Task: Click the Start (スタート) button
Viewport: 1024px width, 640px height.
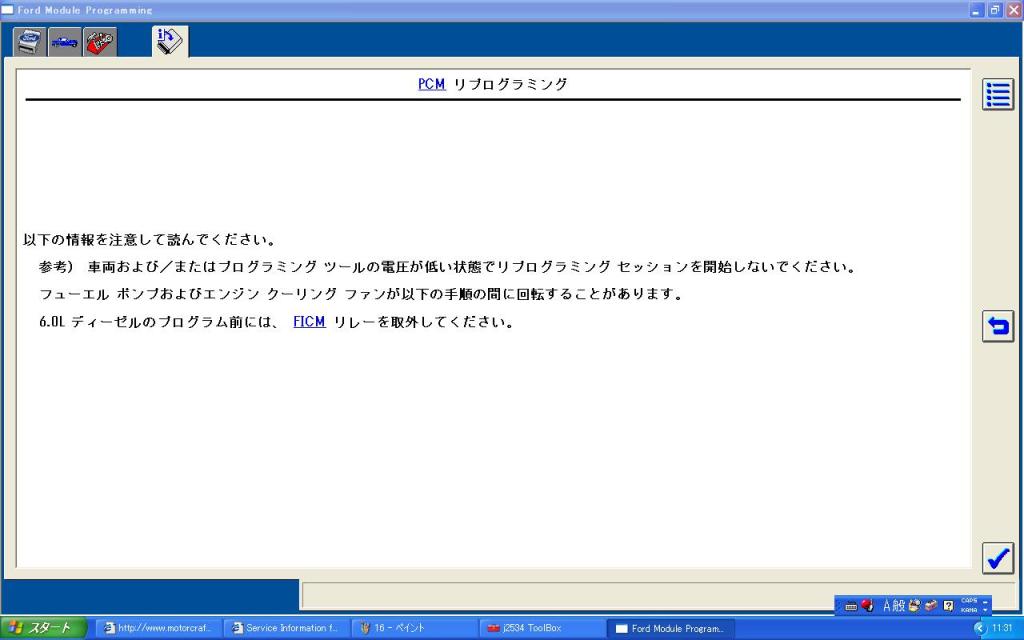Action: [44, 628]
